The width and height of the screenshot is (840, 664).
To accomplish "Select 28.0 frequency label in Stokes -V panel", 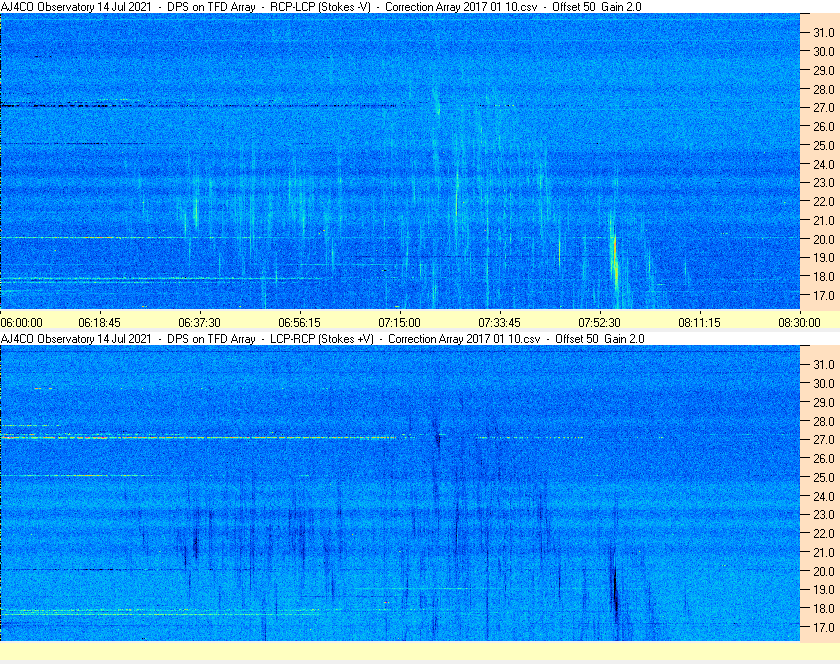I will point(824,89).
